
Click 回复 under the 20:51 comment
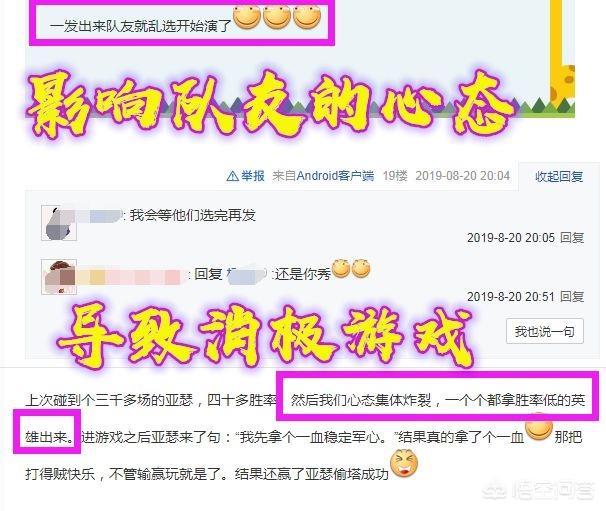coord(572,296)
